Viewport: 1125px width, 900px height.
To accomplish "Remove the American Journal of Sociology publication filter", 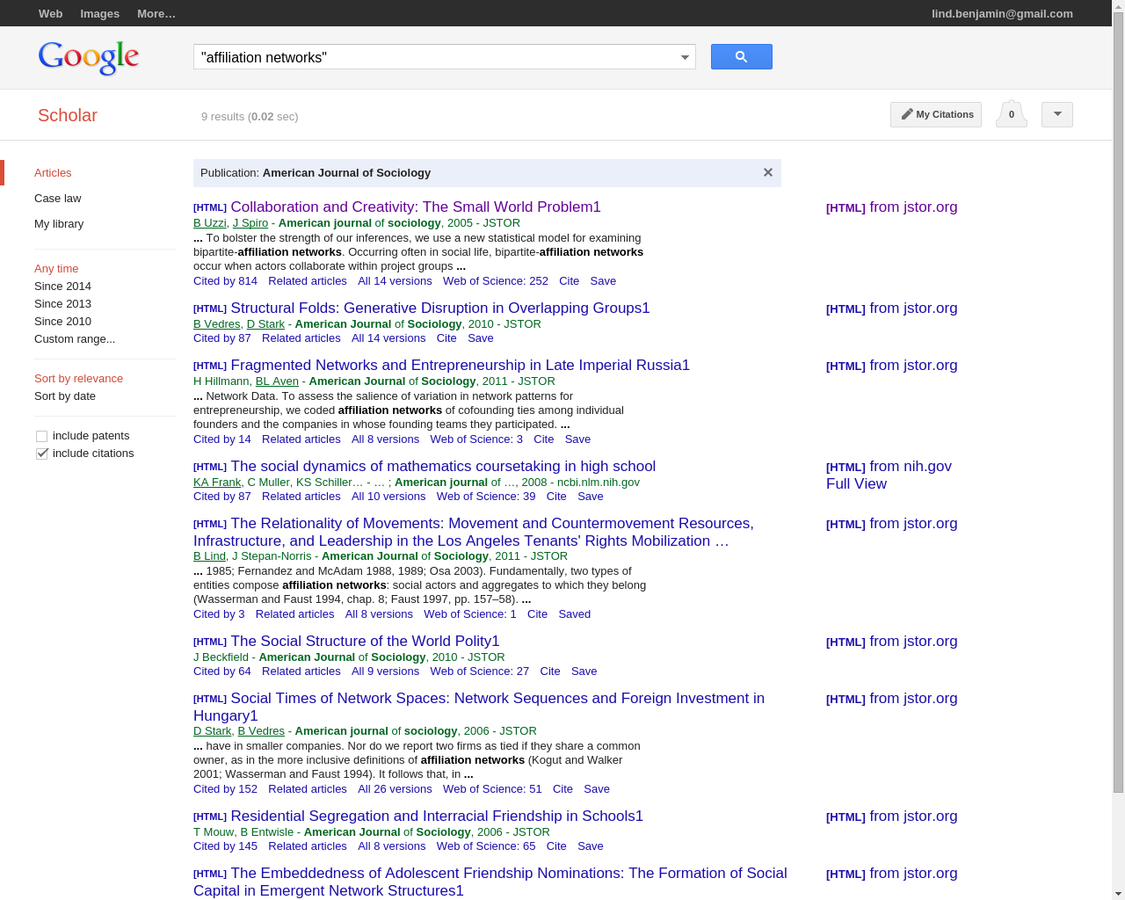I will 768,172.
